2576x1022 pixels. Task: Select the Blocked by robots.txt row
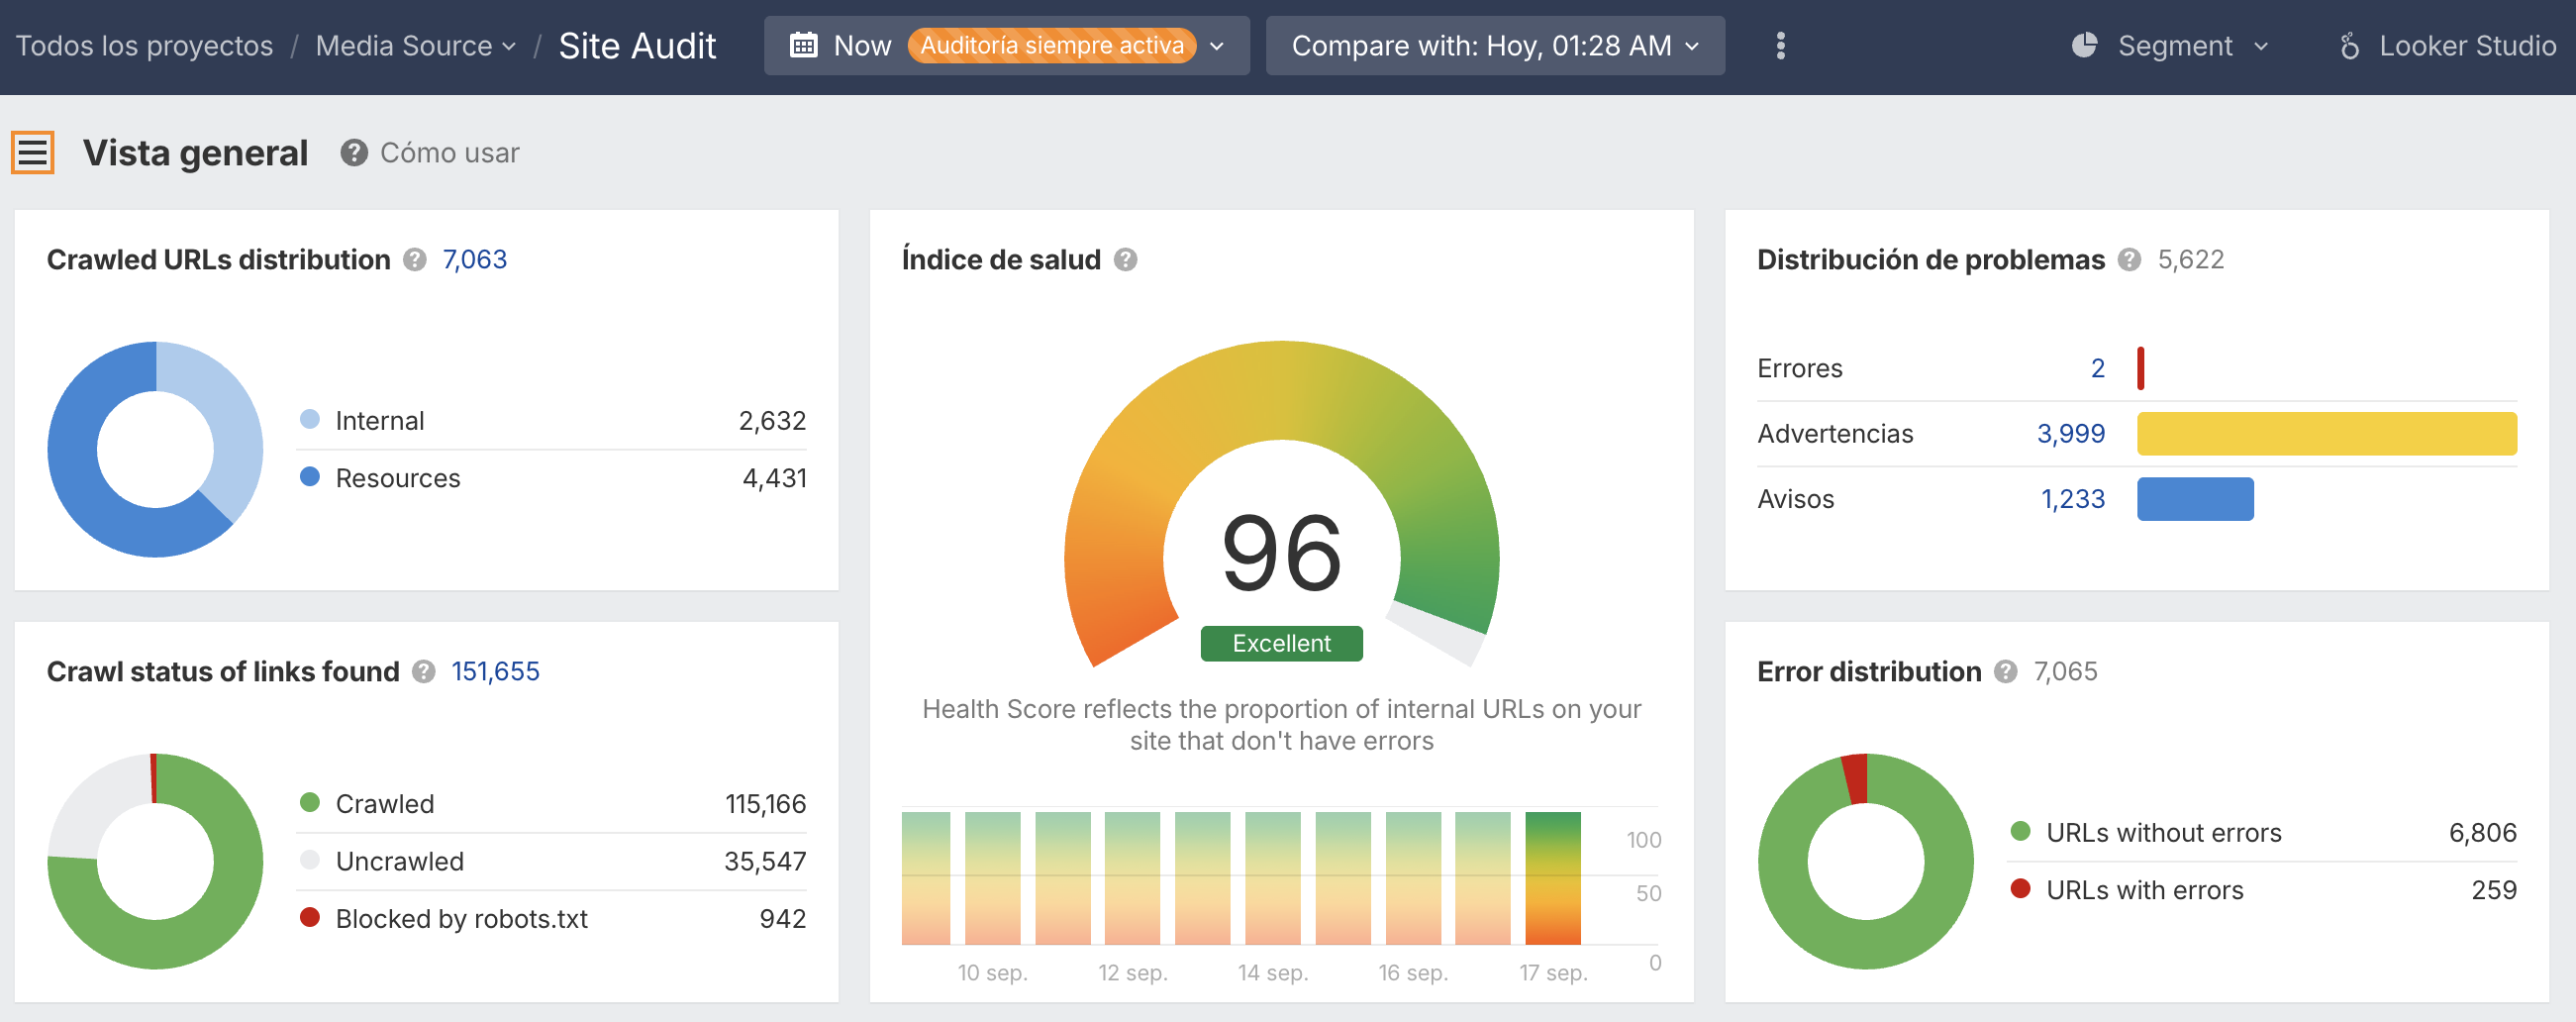click(552, 919)
